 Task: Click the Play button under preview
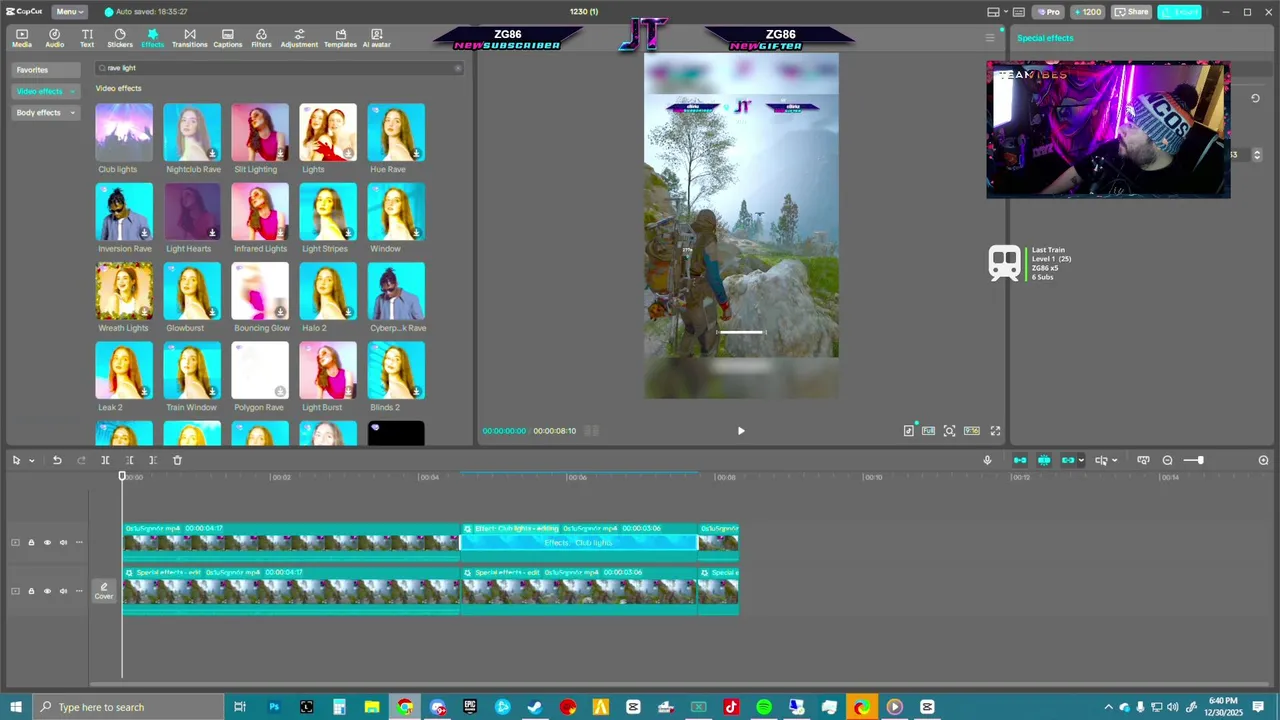coord(741,431)
